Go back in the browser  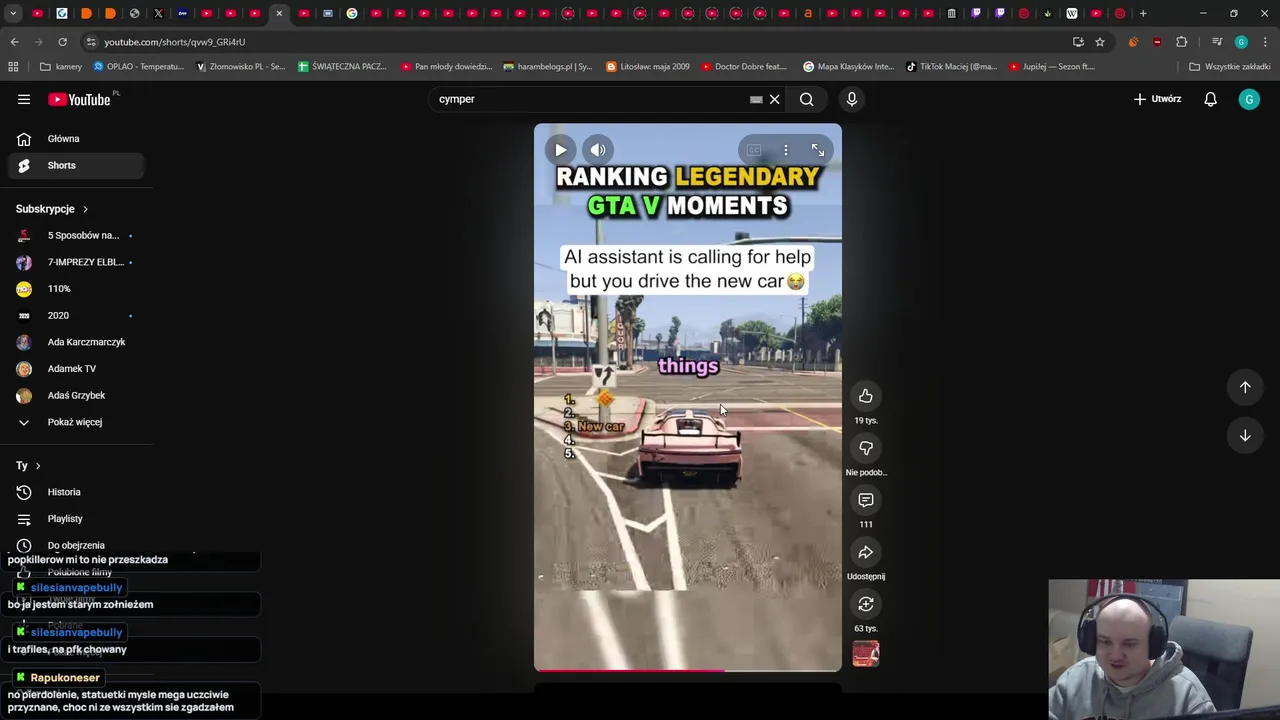(14, 42)
